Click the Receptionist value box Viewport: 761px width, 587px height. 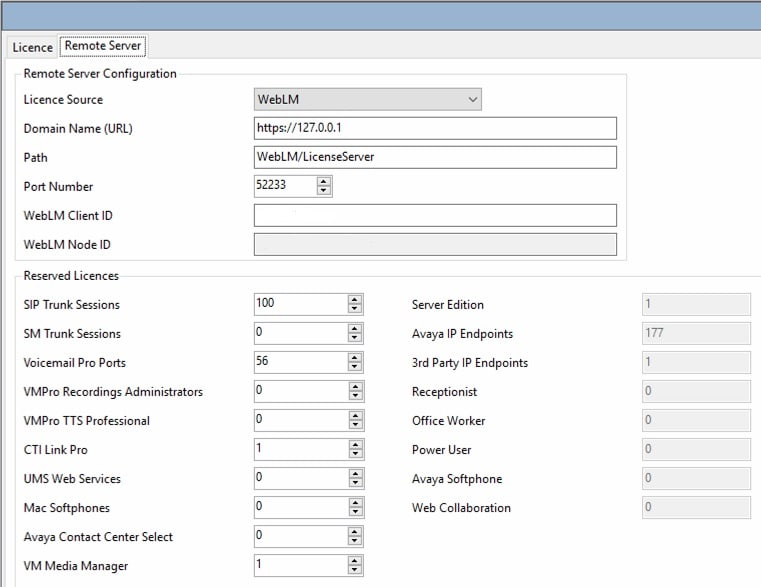click(x=696, y=391)
